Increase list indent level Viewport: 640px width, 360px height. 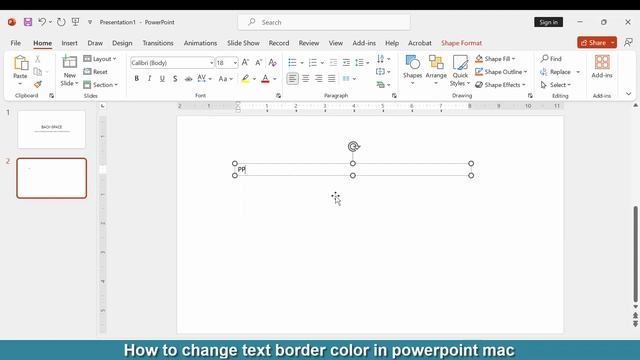tap(346, 62)
